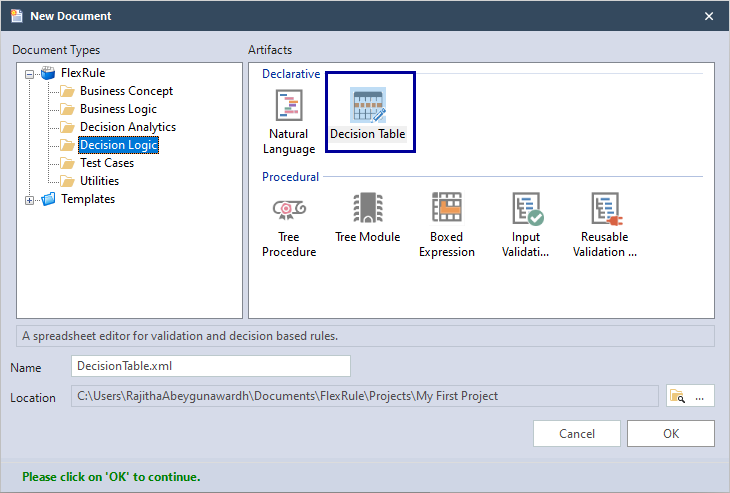Click the Declarative group heading
Screen dimensions: 730x493
pos(291,74)
